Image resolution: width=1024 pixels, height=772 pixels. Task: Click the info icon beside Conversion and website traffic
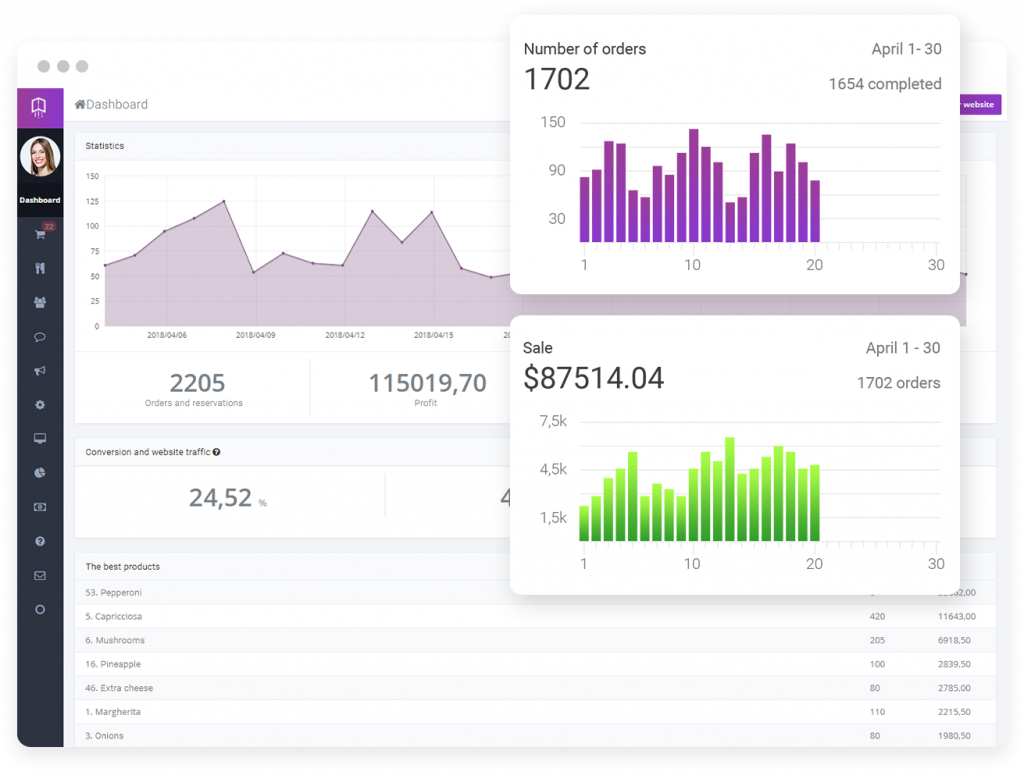216,452
